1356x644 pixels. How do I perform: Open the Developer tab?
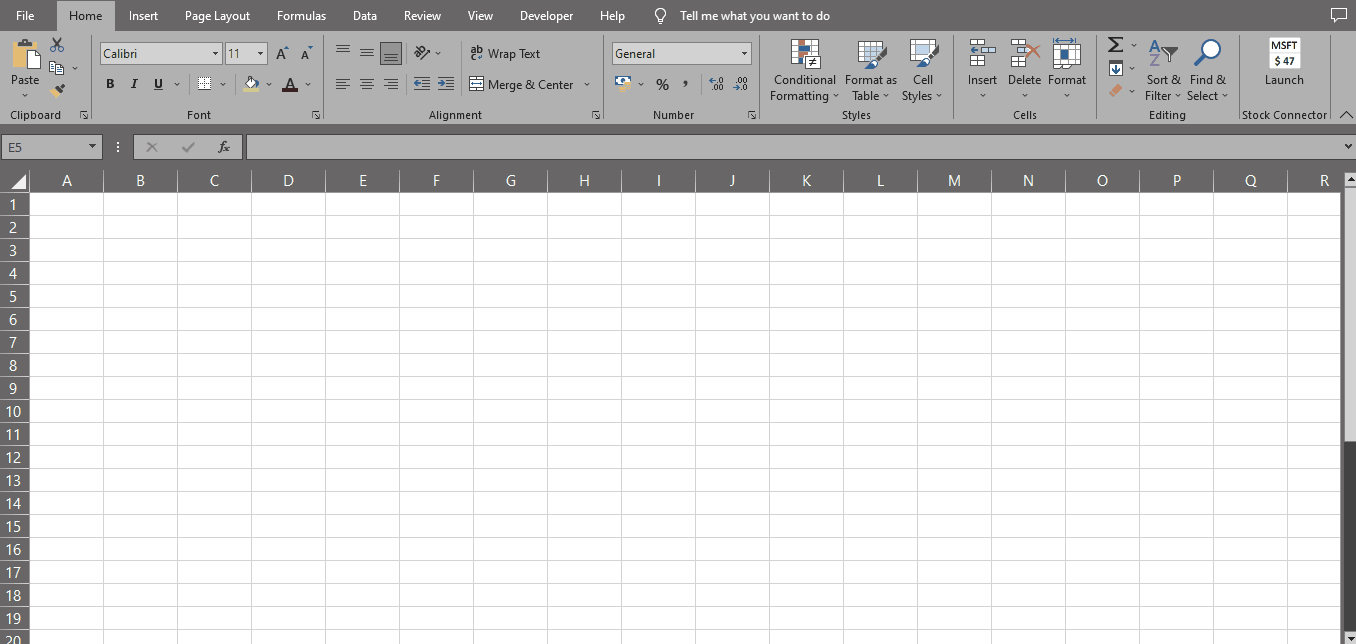tap(546, 15)
